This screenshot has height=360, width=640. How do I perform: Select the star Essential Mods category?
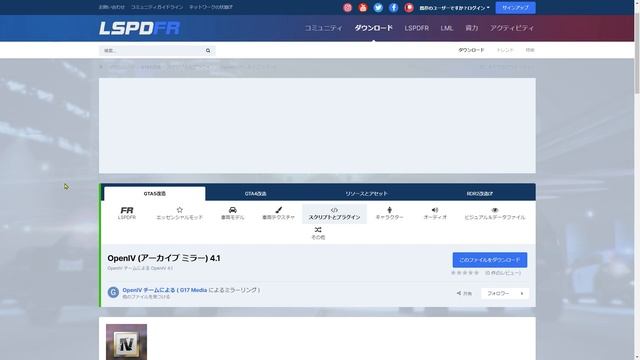pyautogui.click(x=180, y=213)
